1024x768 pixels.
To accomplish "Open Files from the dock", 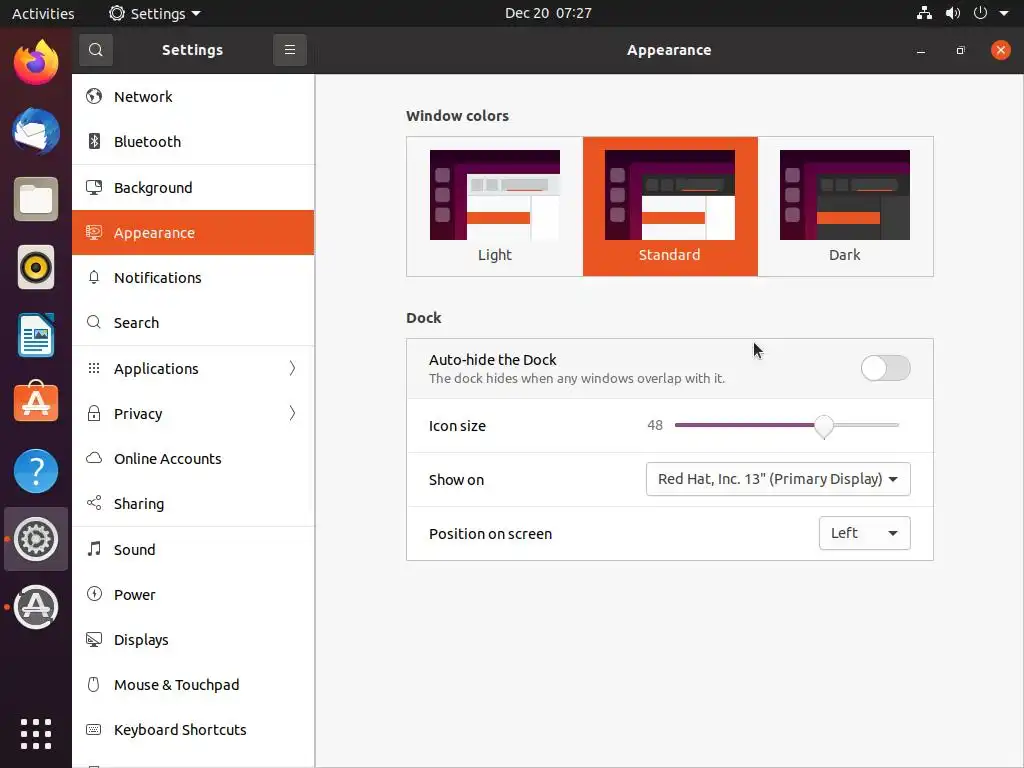I will (x=36, y=199).
